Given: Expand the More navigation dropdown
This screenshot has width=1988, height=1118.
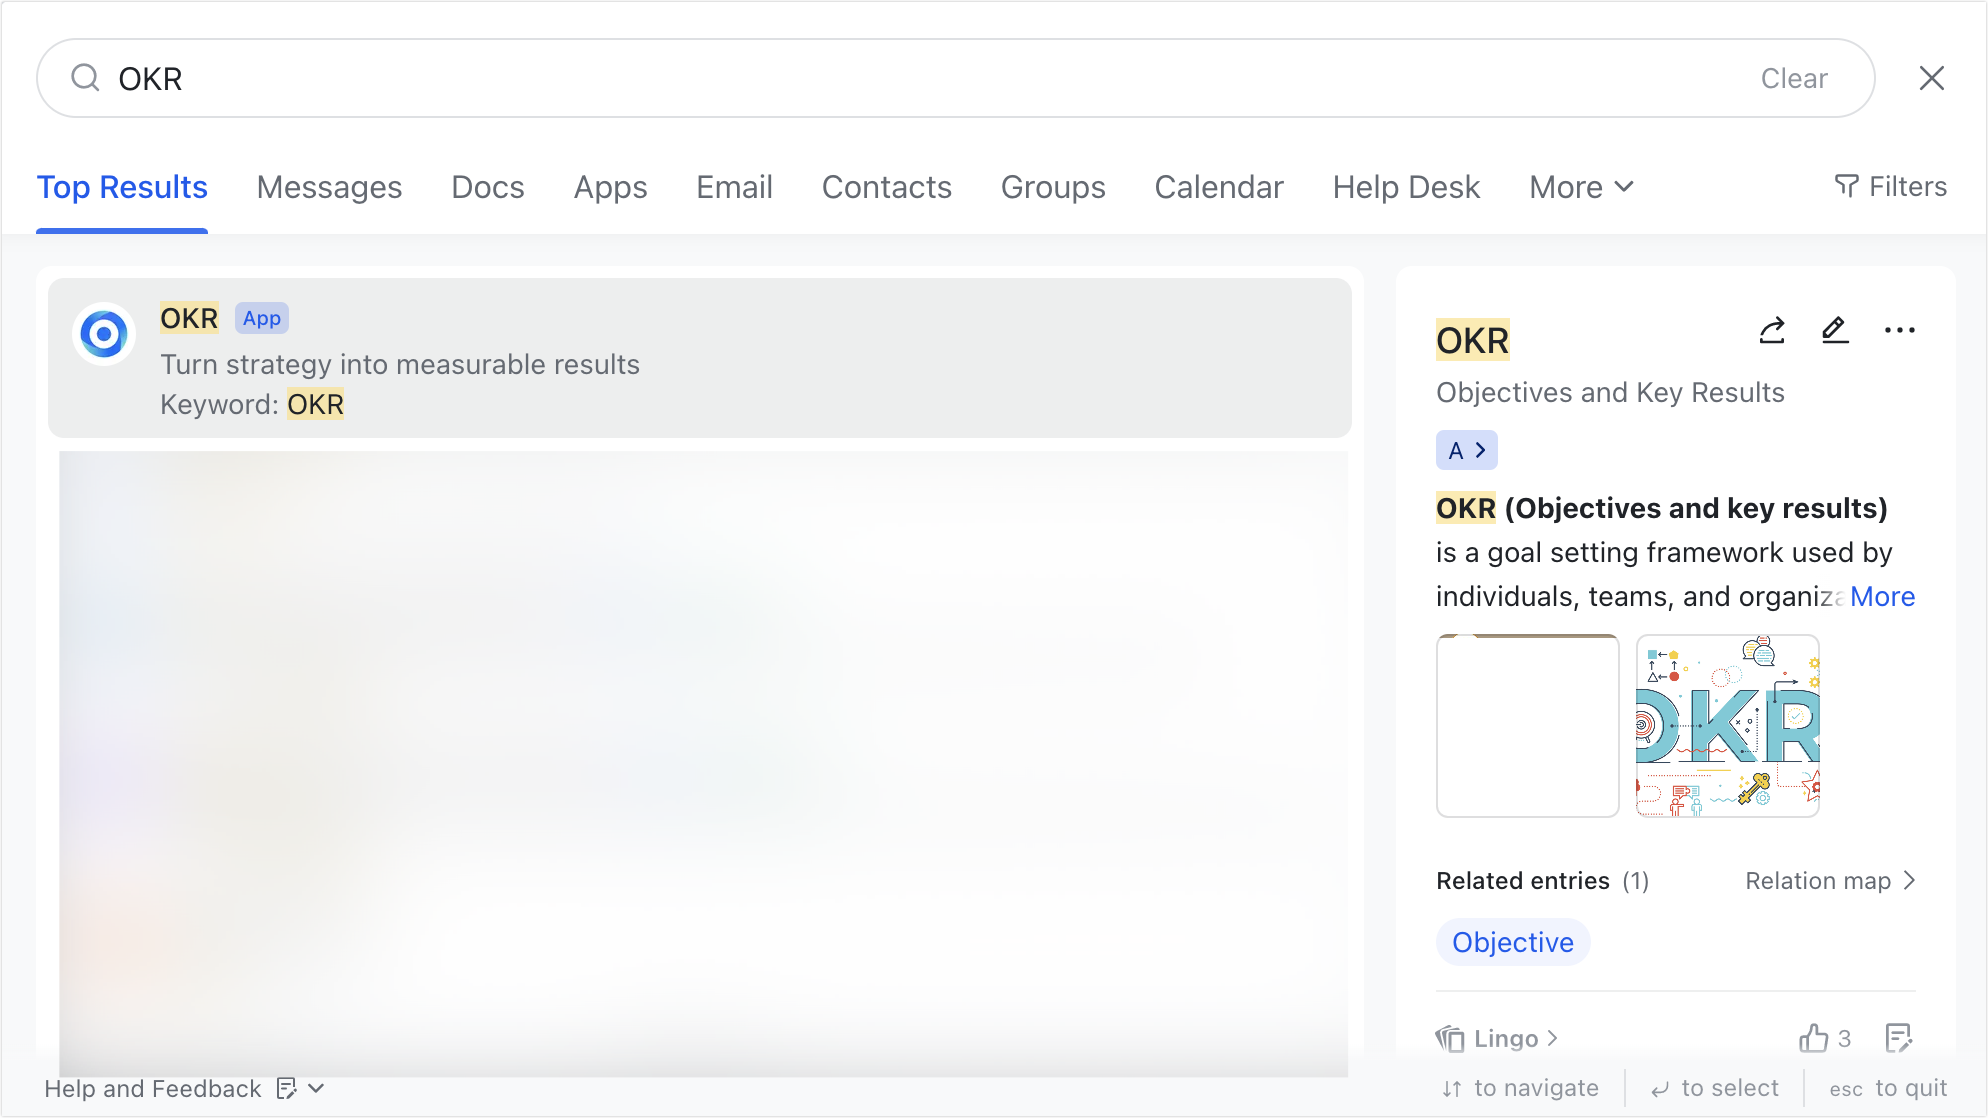Looking at the screenshot, I should [x=1580, y=187].
